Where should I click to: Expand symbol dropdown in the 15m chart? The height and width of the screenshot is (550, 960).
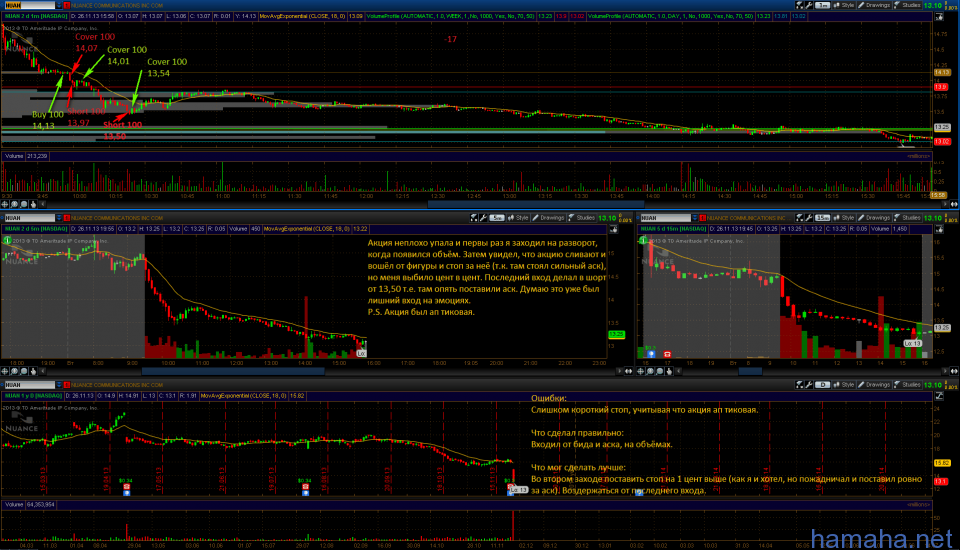coord(696,218)
